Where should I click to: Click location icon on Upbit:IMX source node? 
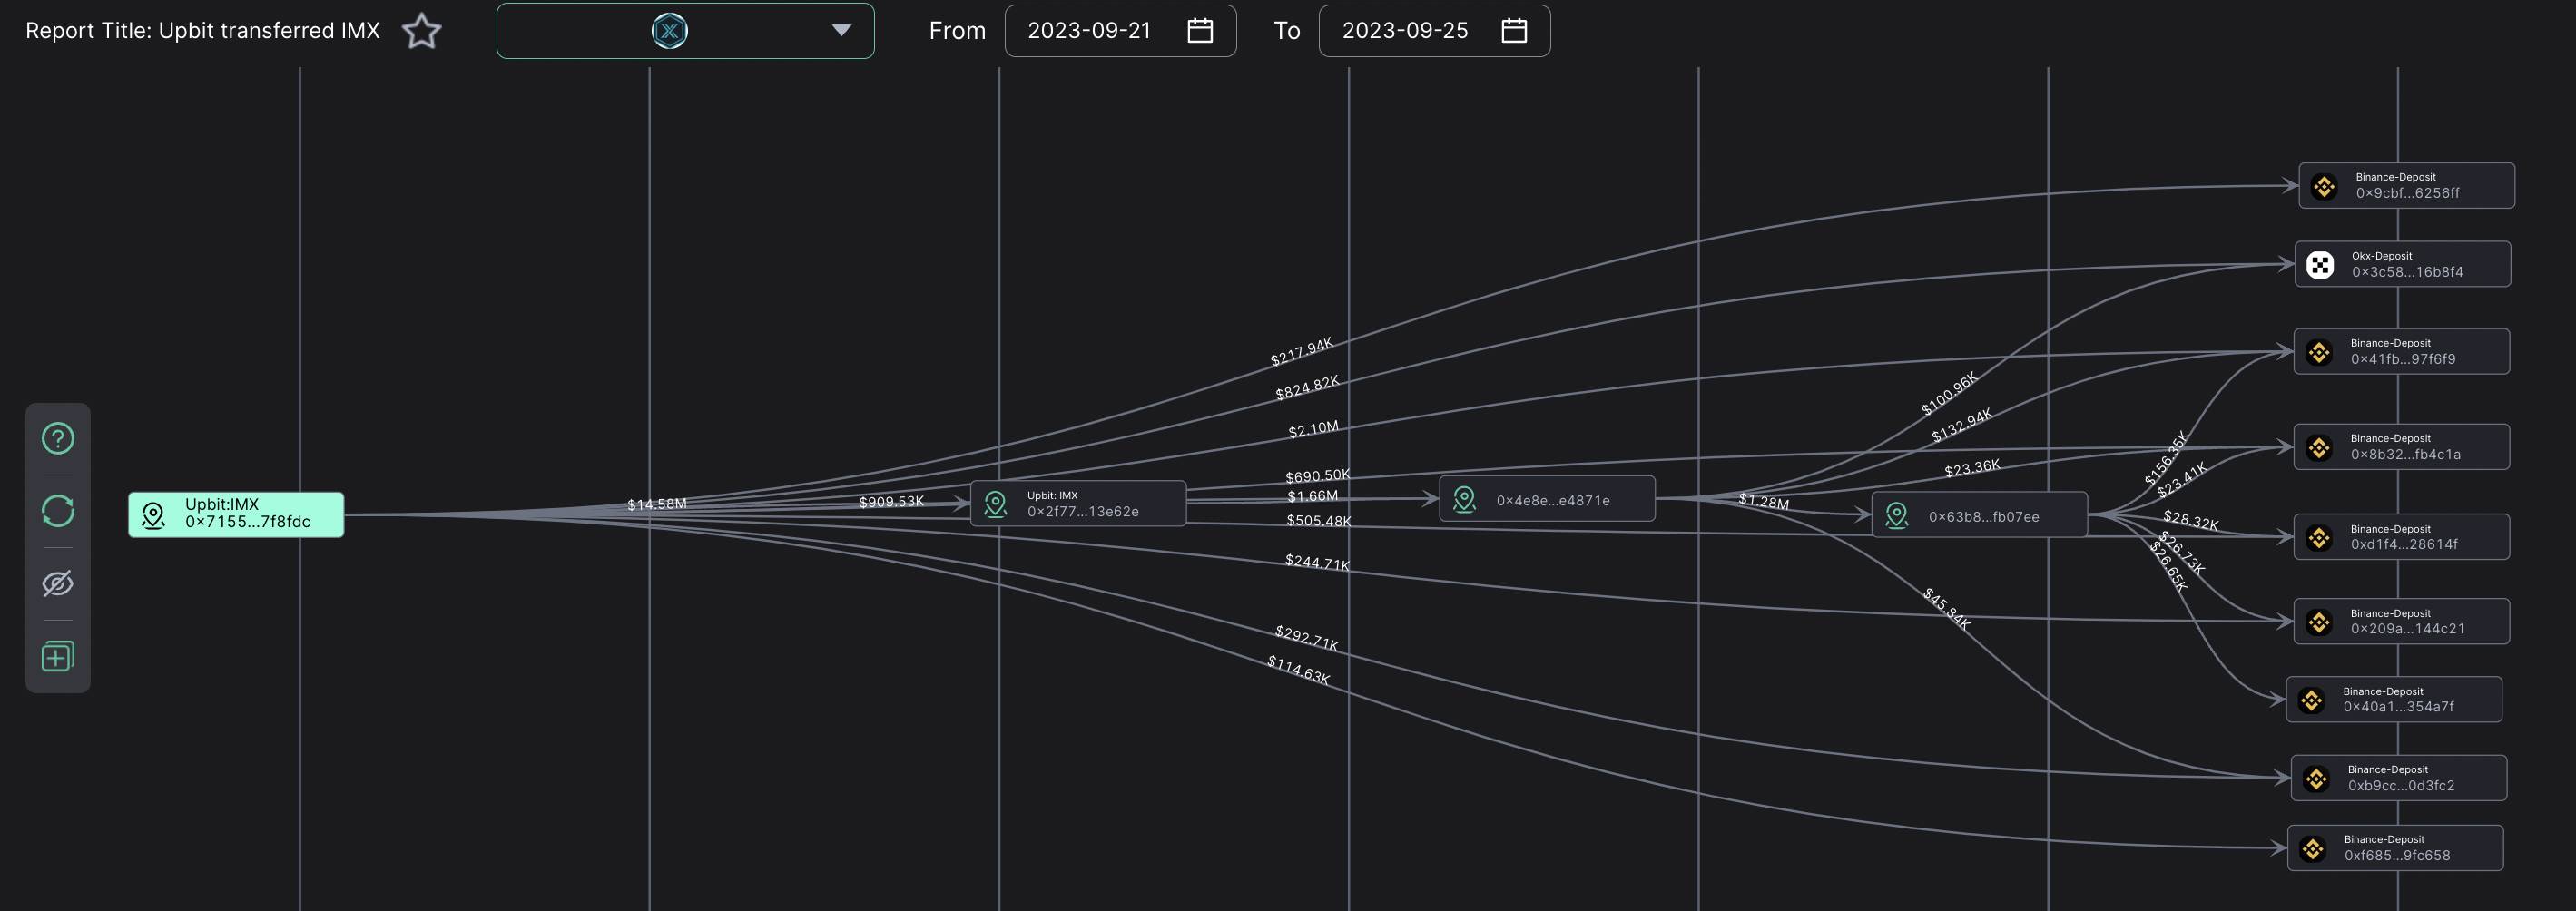click(x=153, y=516)
